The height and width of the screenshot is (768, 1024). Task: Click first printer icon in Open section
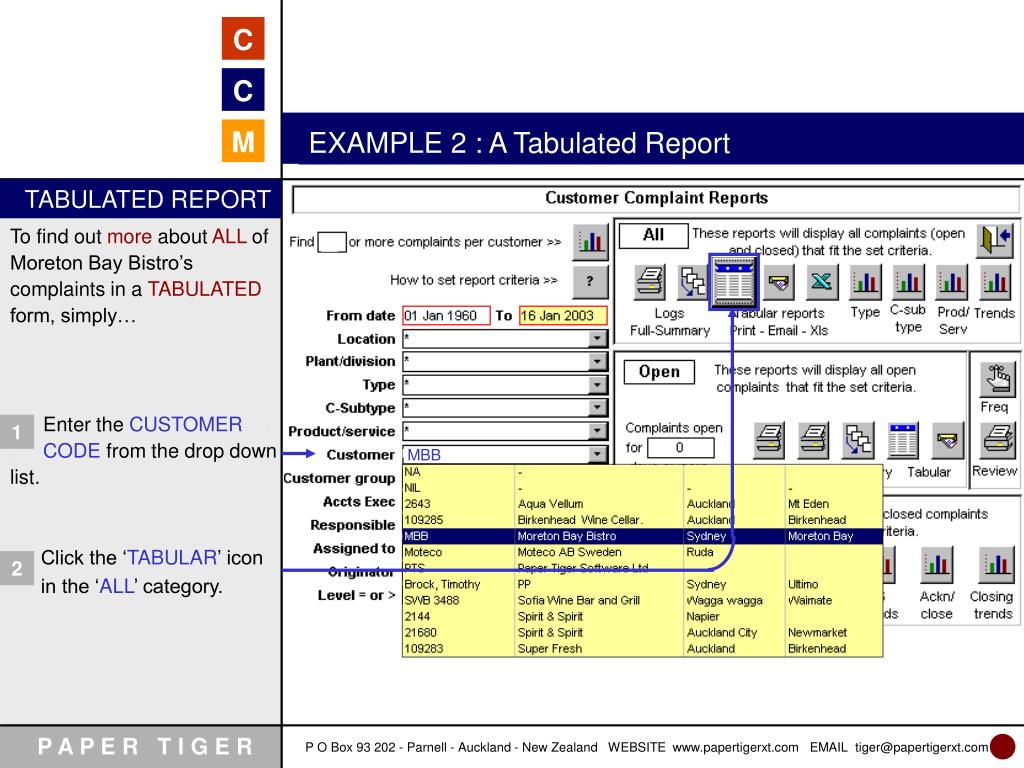pos(769,440)
